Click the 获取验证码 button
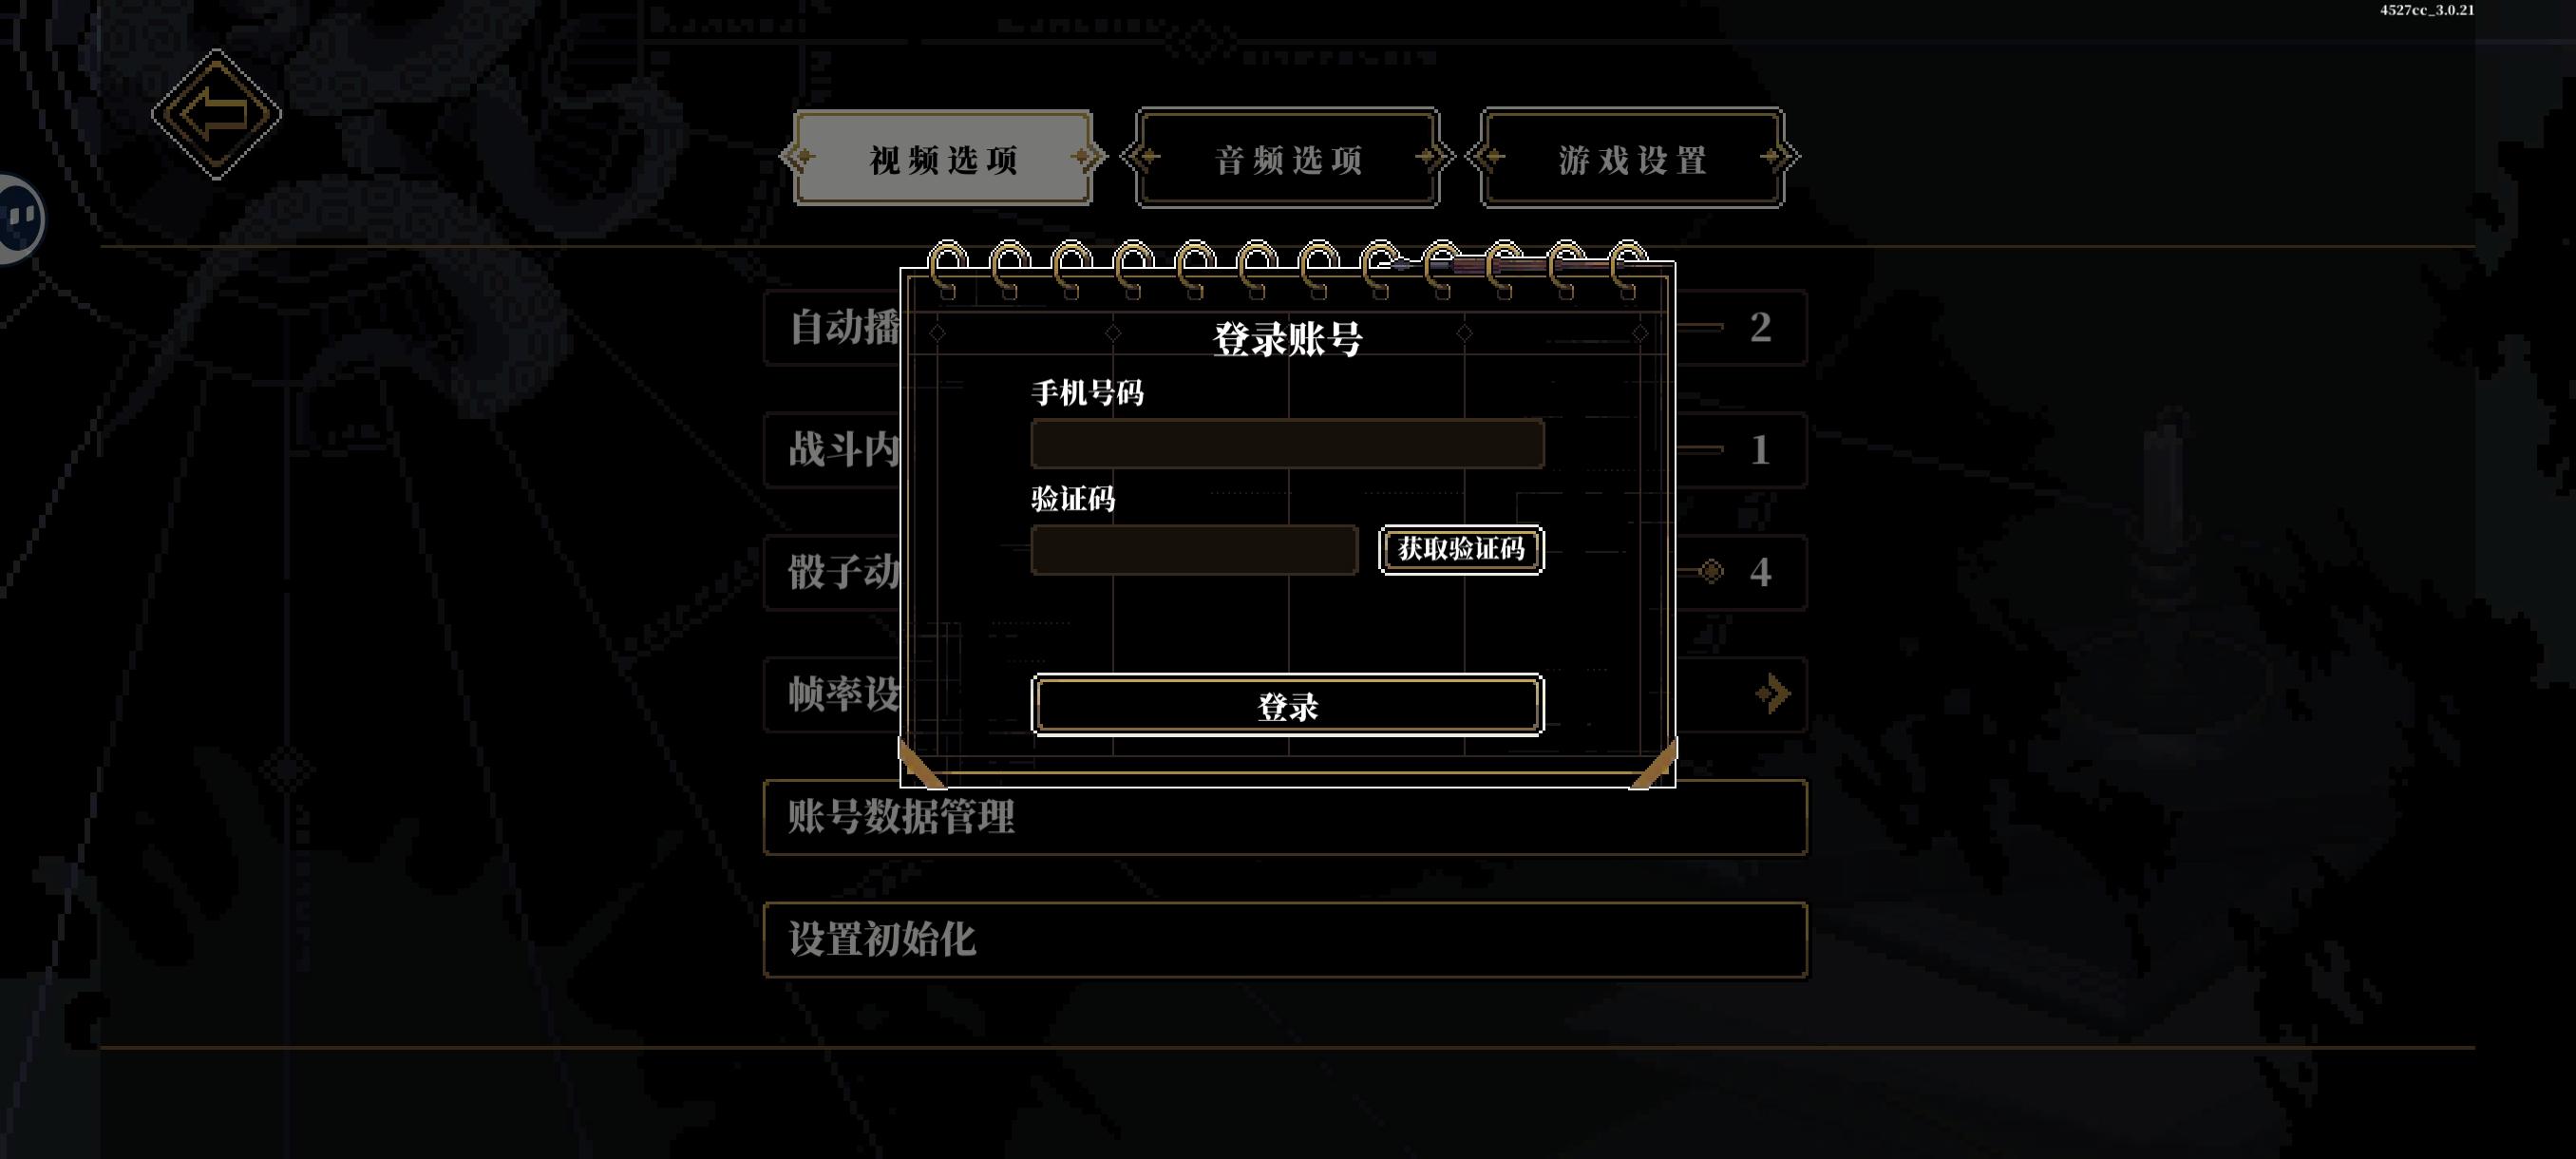 tap(1461, 549)
